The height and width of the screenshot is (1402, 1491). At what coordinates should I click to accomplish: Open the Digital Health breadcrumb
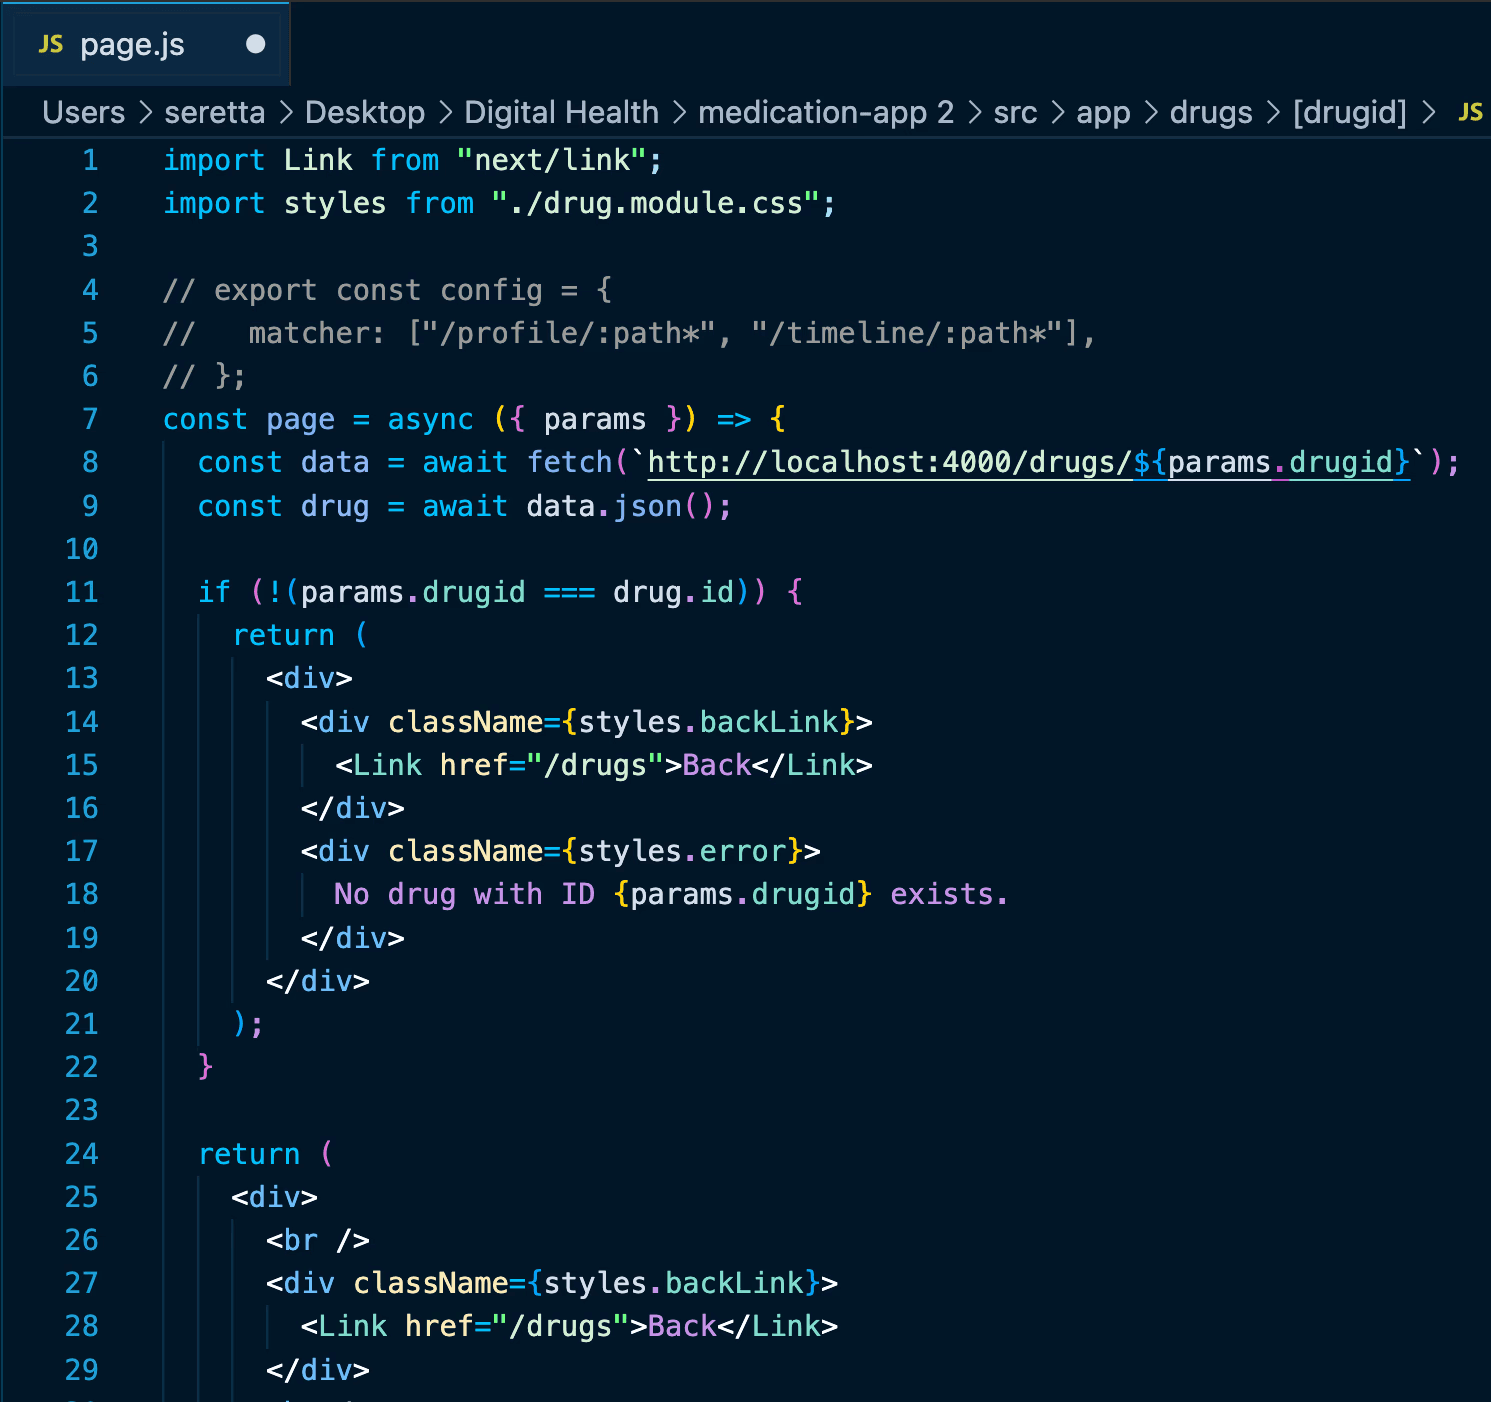coord(562,112)
